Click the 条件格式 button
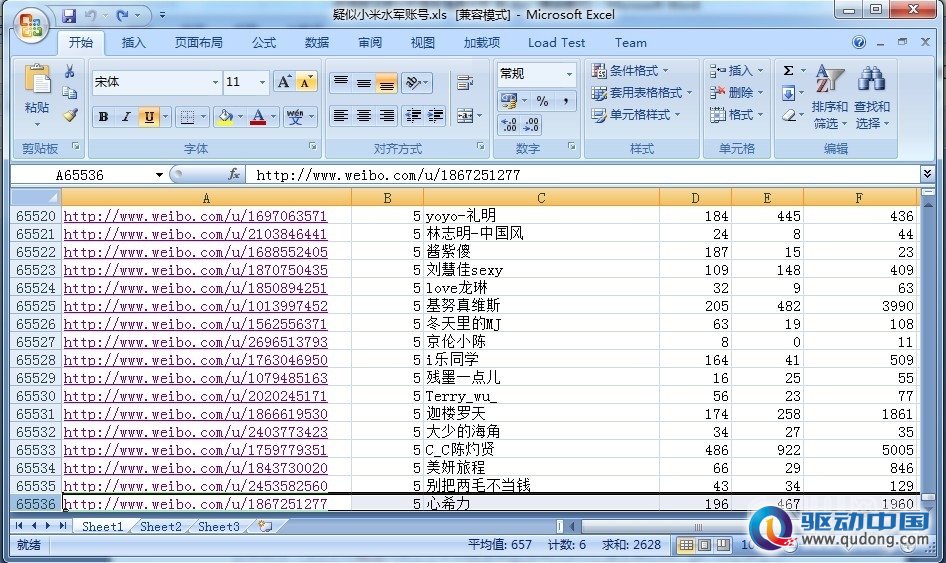 (630, 71)
